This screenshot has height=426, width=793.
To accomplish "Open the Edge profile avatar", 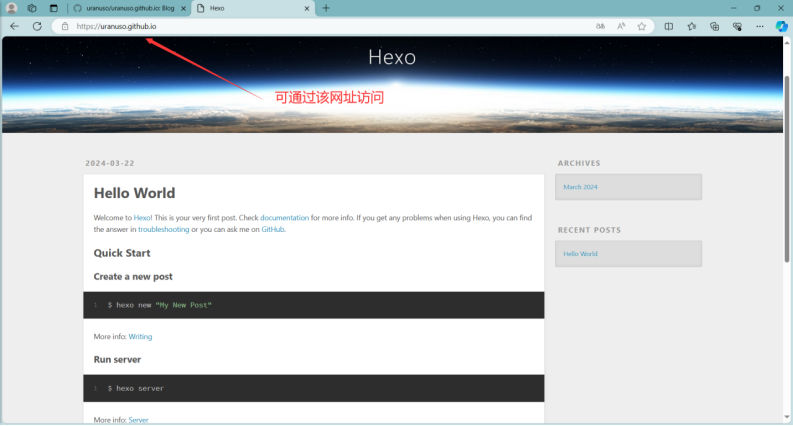I will (12, 8).
